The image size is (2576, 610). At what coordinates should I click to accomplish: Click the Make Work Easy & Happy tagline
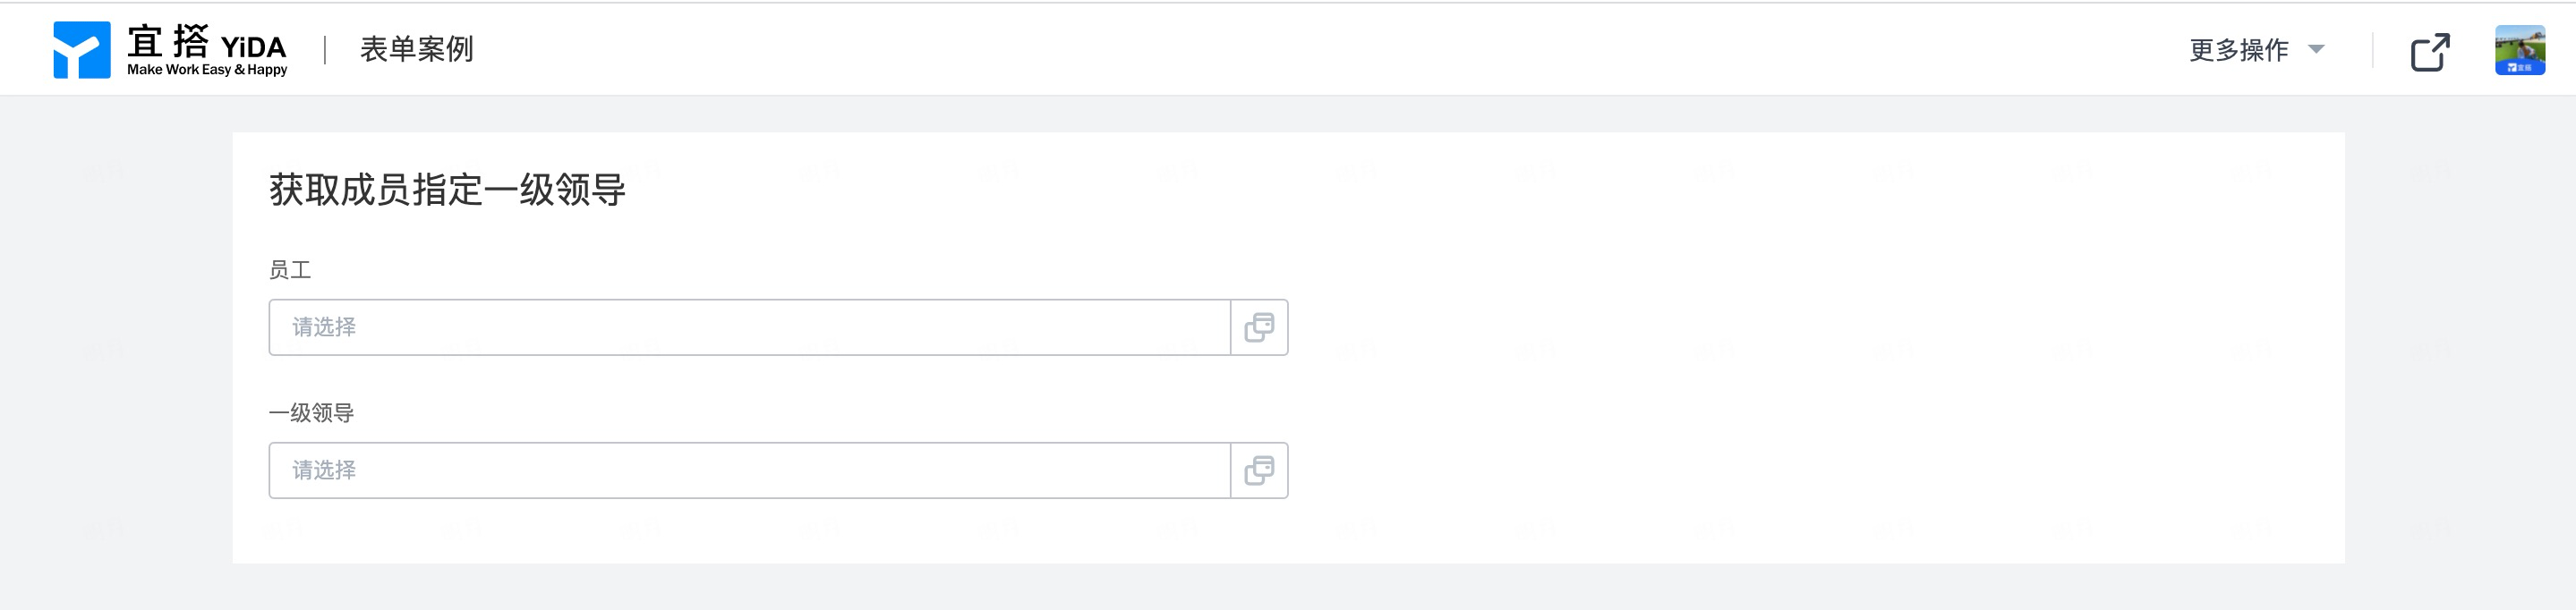click(x=207, y=70)
